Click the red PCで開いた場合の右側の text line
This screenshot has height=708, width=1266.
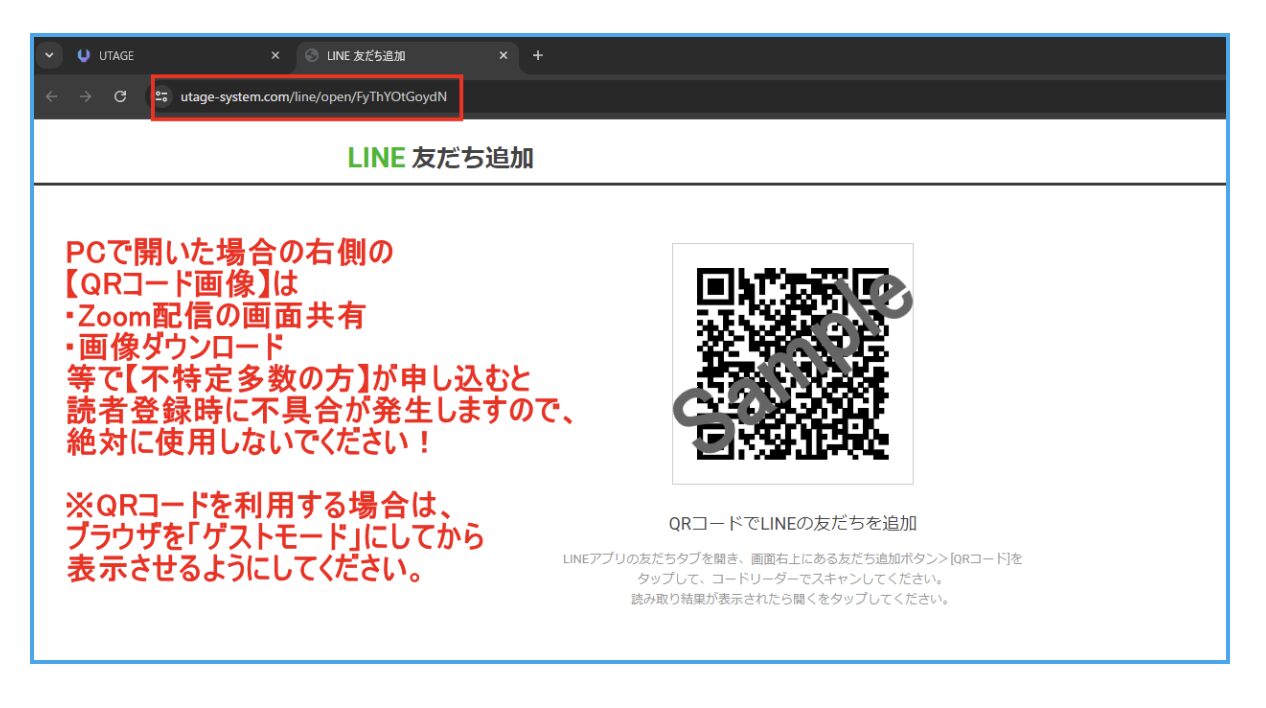(x=230, y=252)
